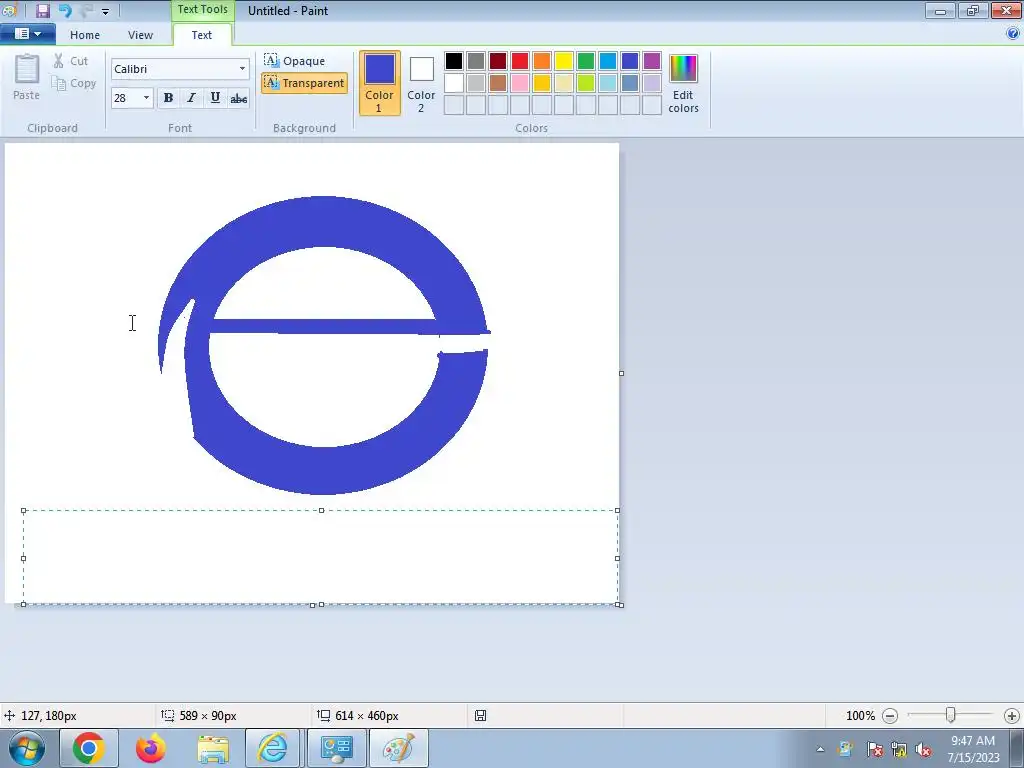The image size is (1024, 768).
Task: Select Color 2 background button
Action: 421,83
